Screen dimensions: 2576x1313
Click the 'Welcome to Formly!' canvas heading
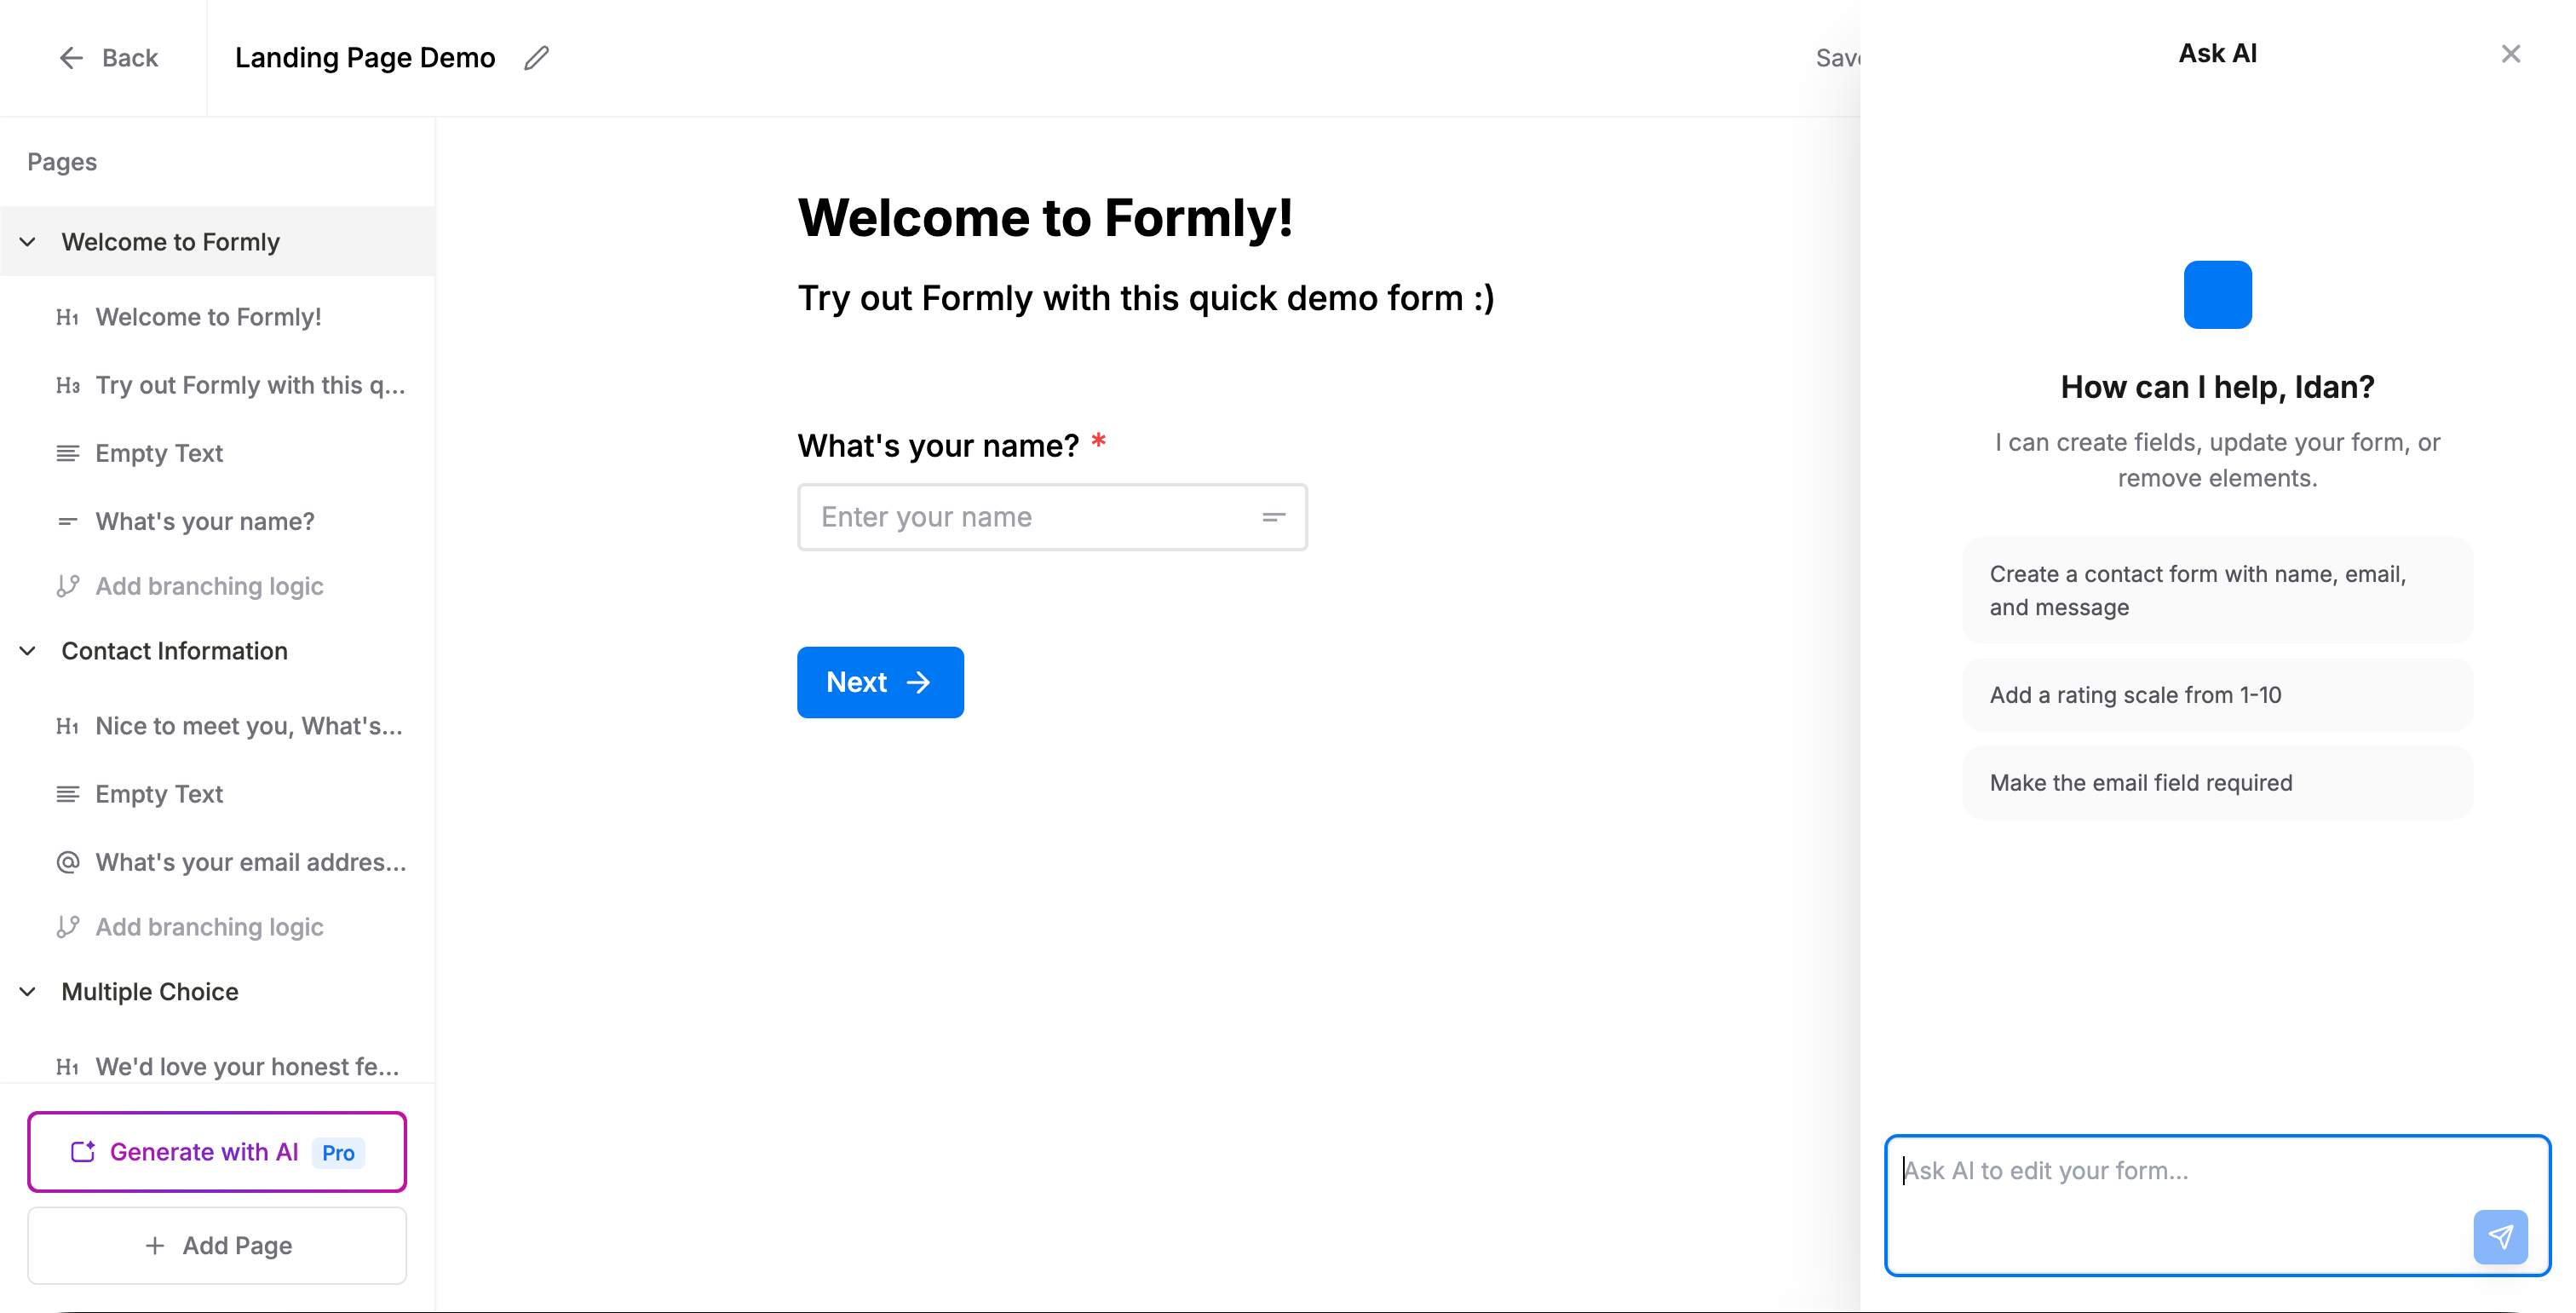(1045, 217)
